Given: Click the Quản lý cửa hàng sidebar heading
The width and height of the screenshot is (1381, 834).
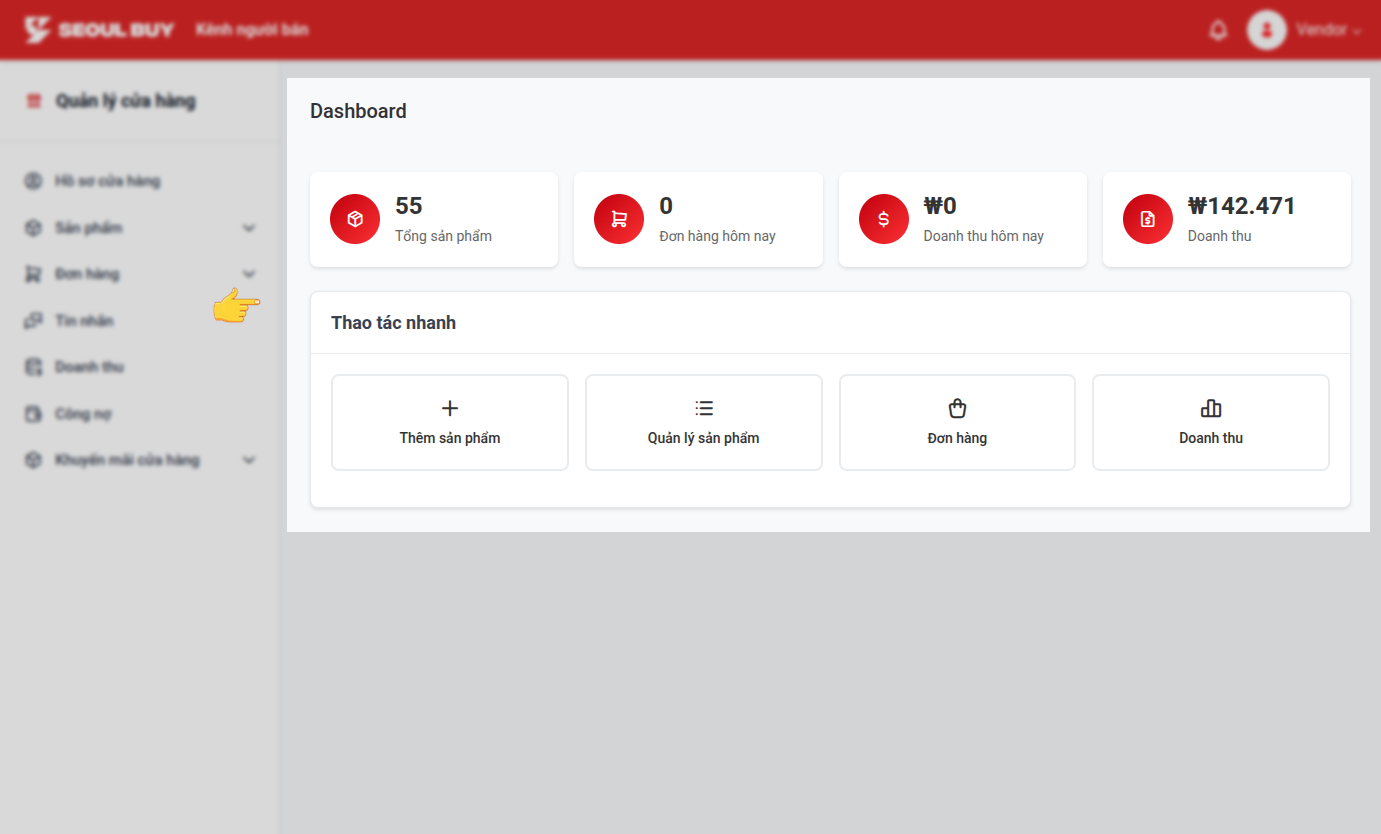Looking at the screenshot, I should [x=125, y=101].
